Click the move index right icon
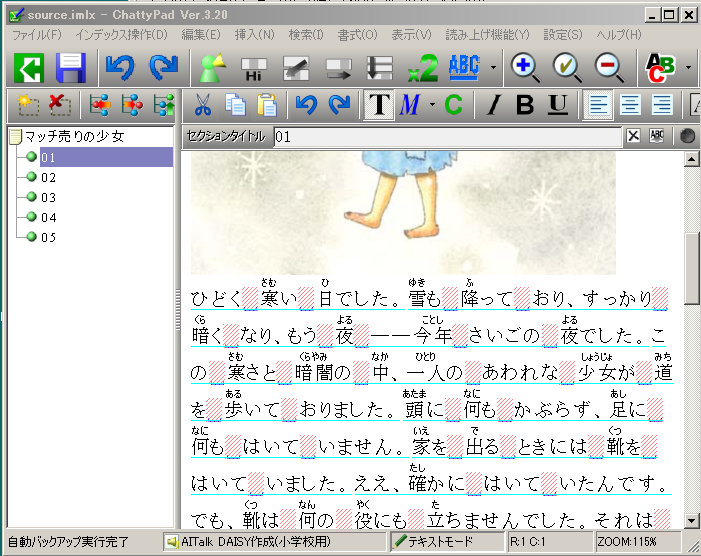Screen dimensions: 701x556 pyautogui.click(x=132, y=105)
